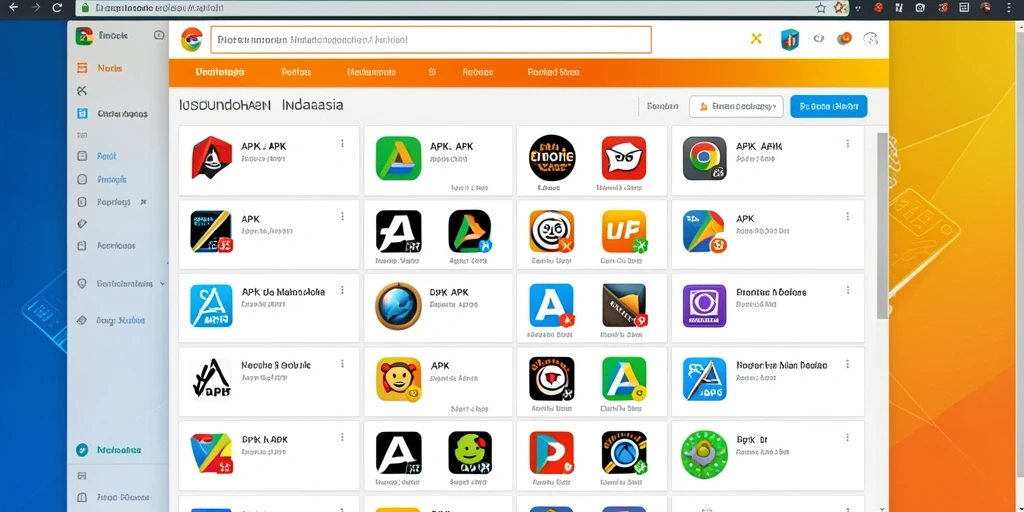Viewport: 1024px width, 512px height.
Task: Click the yellow X beside the search box
Action: [756, 39]
